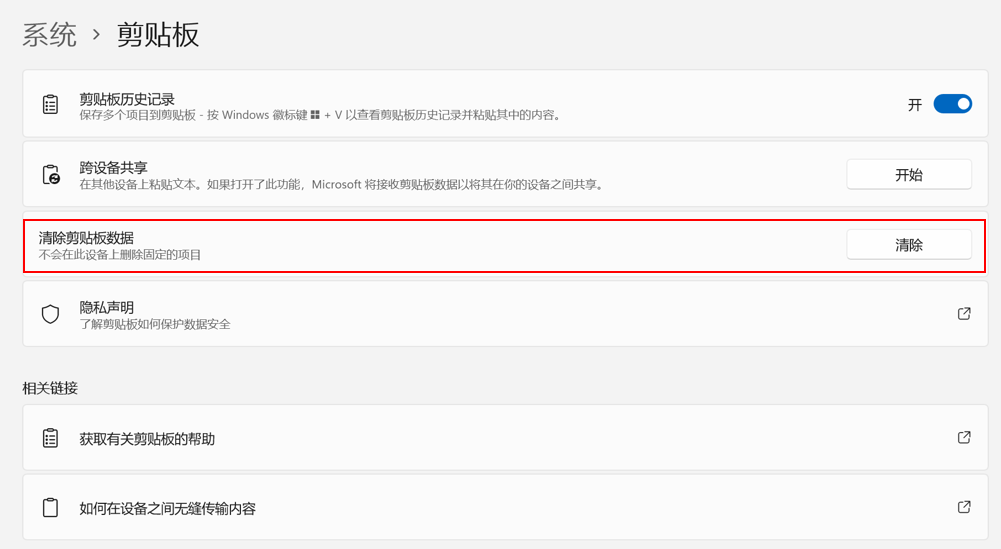Image resolution: width=1001 pixels, height=549 pixels.
Task: Click the 清除剪贴板数据 row label
Action: (x=86, y=238)
